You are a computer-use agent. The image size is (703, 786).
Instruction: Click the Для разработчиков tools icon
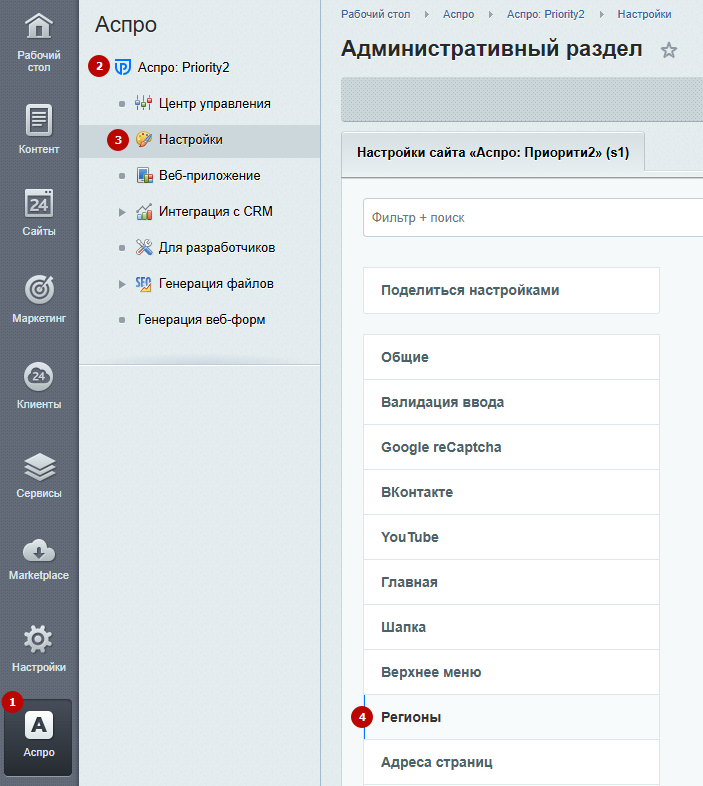pyautogui.click(x=144, y=247)
